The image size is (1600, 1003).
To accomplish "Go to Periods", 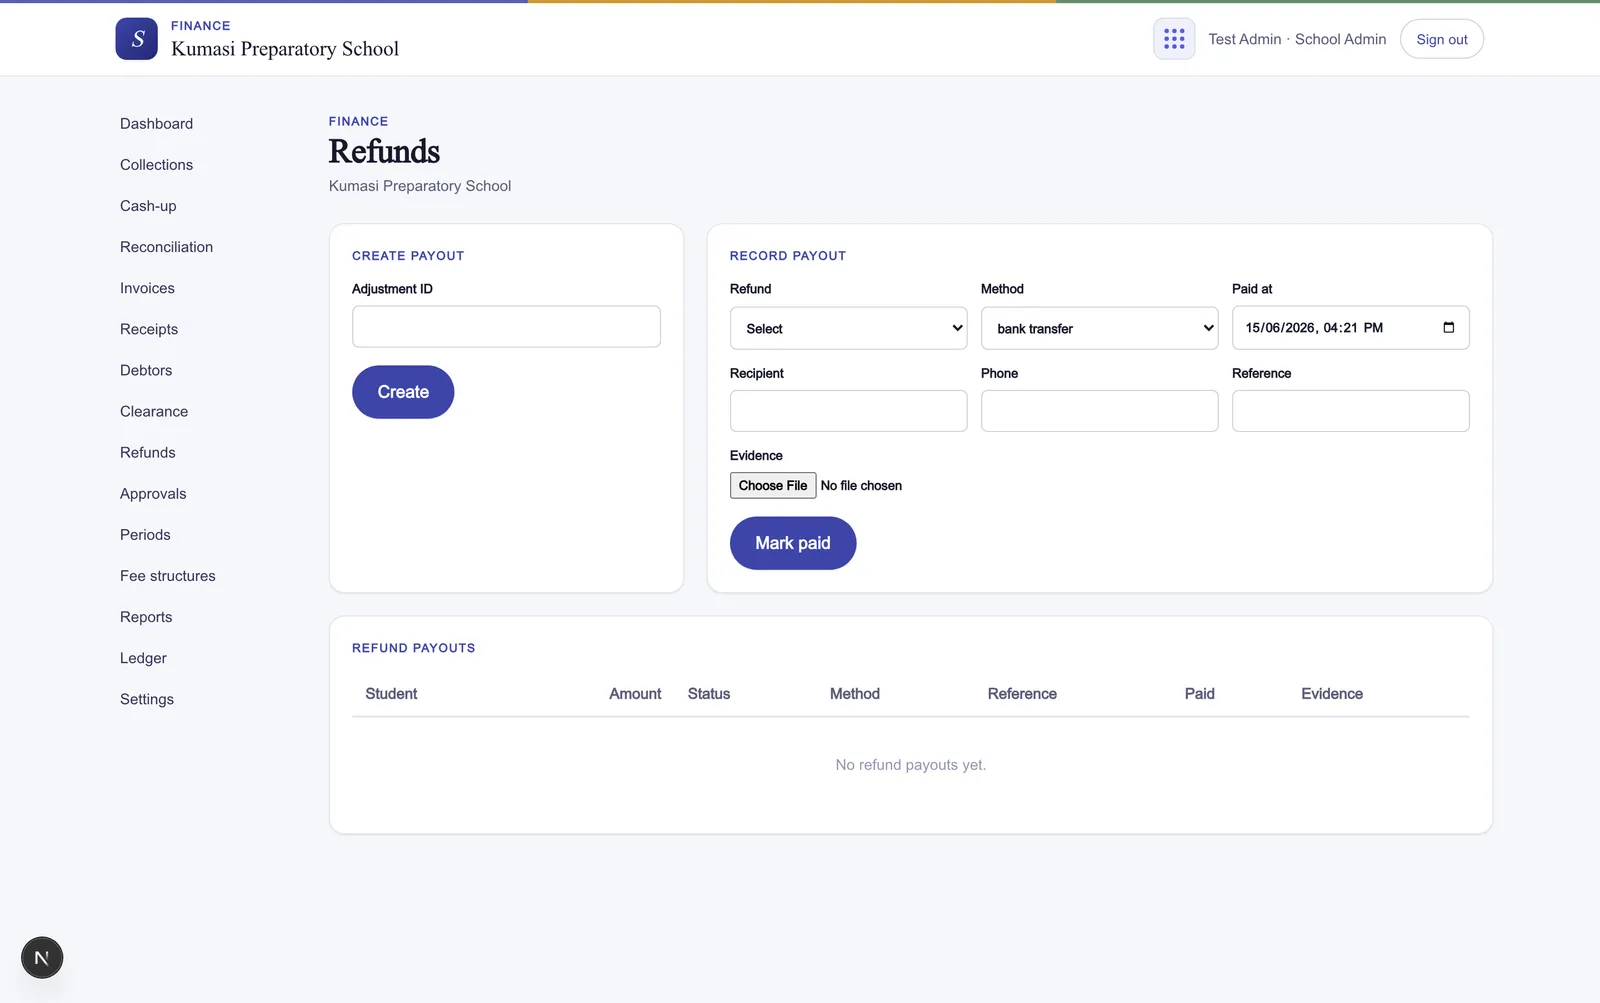I will [x=145, y=535].
